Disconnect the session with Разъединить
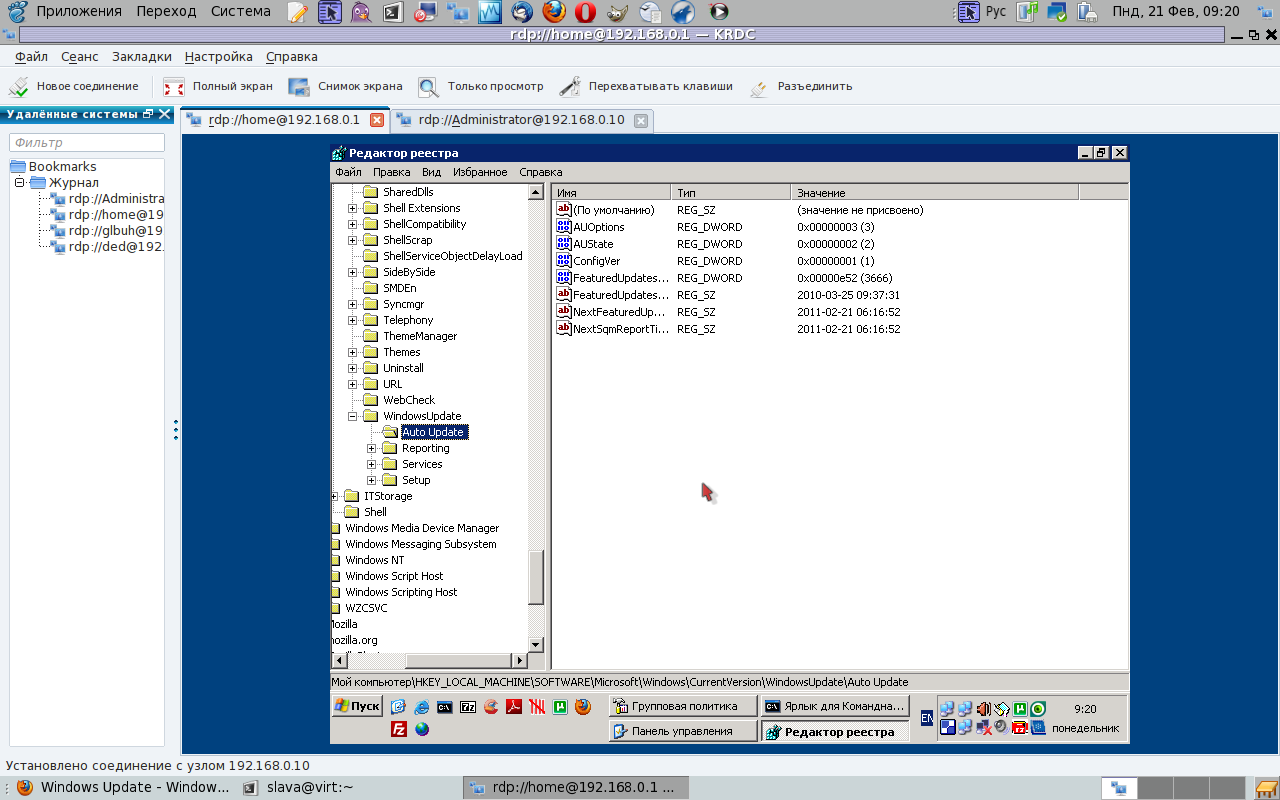 coord(801,87)
